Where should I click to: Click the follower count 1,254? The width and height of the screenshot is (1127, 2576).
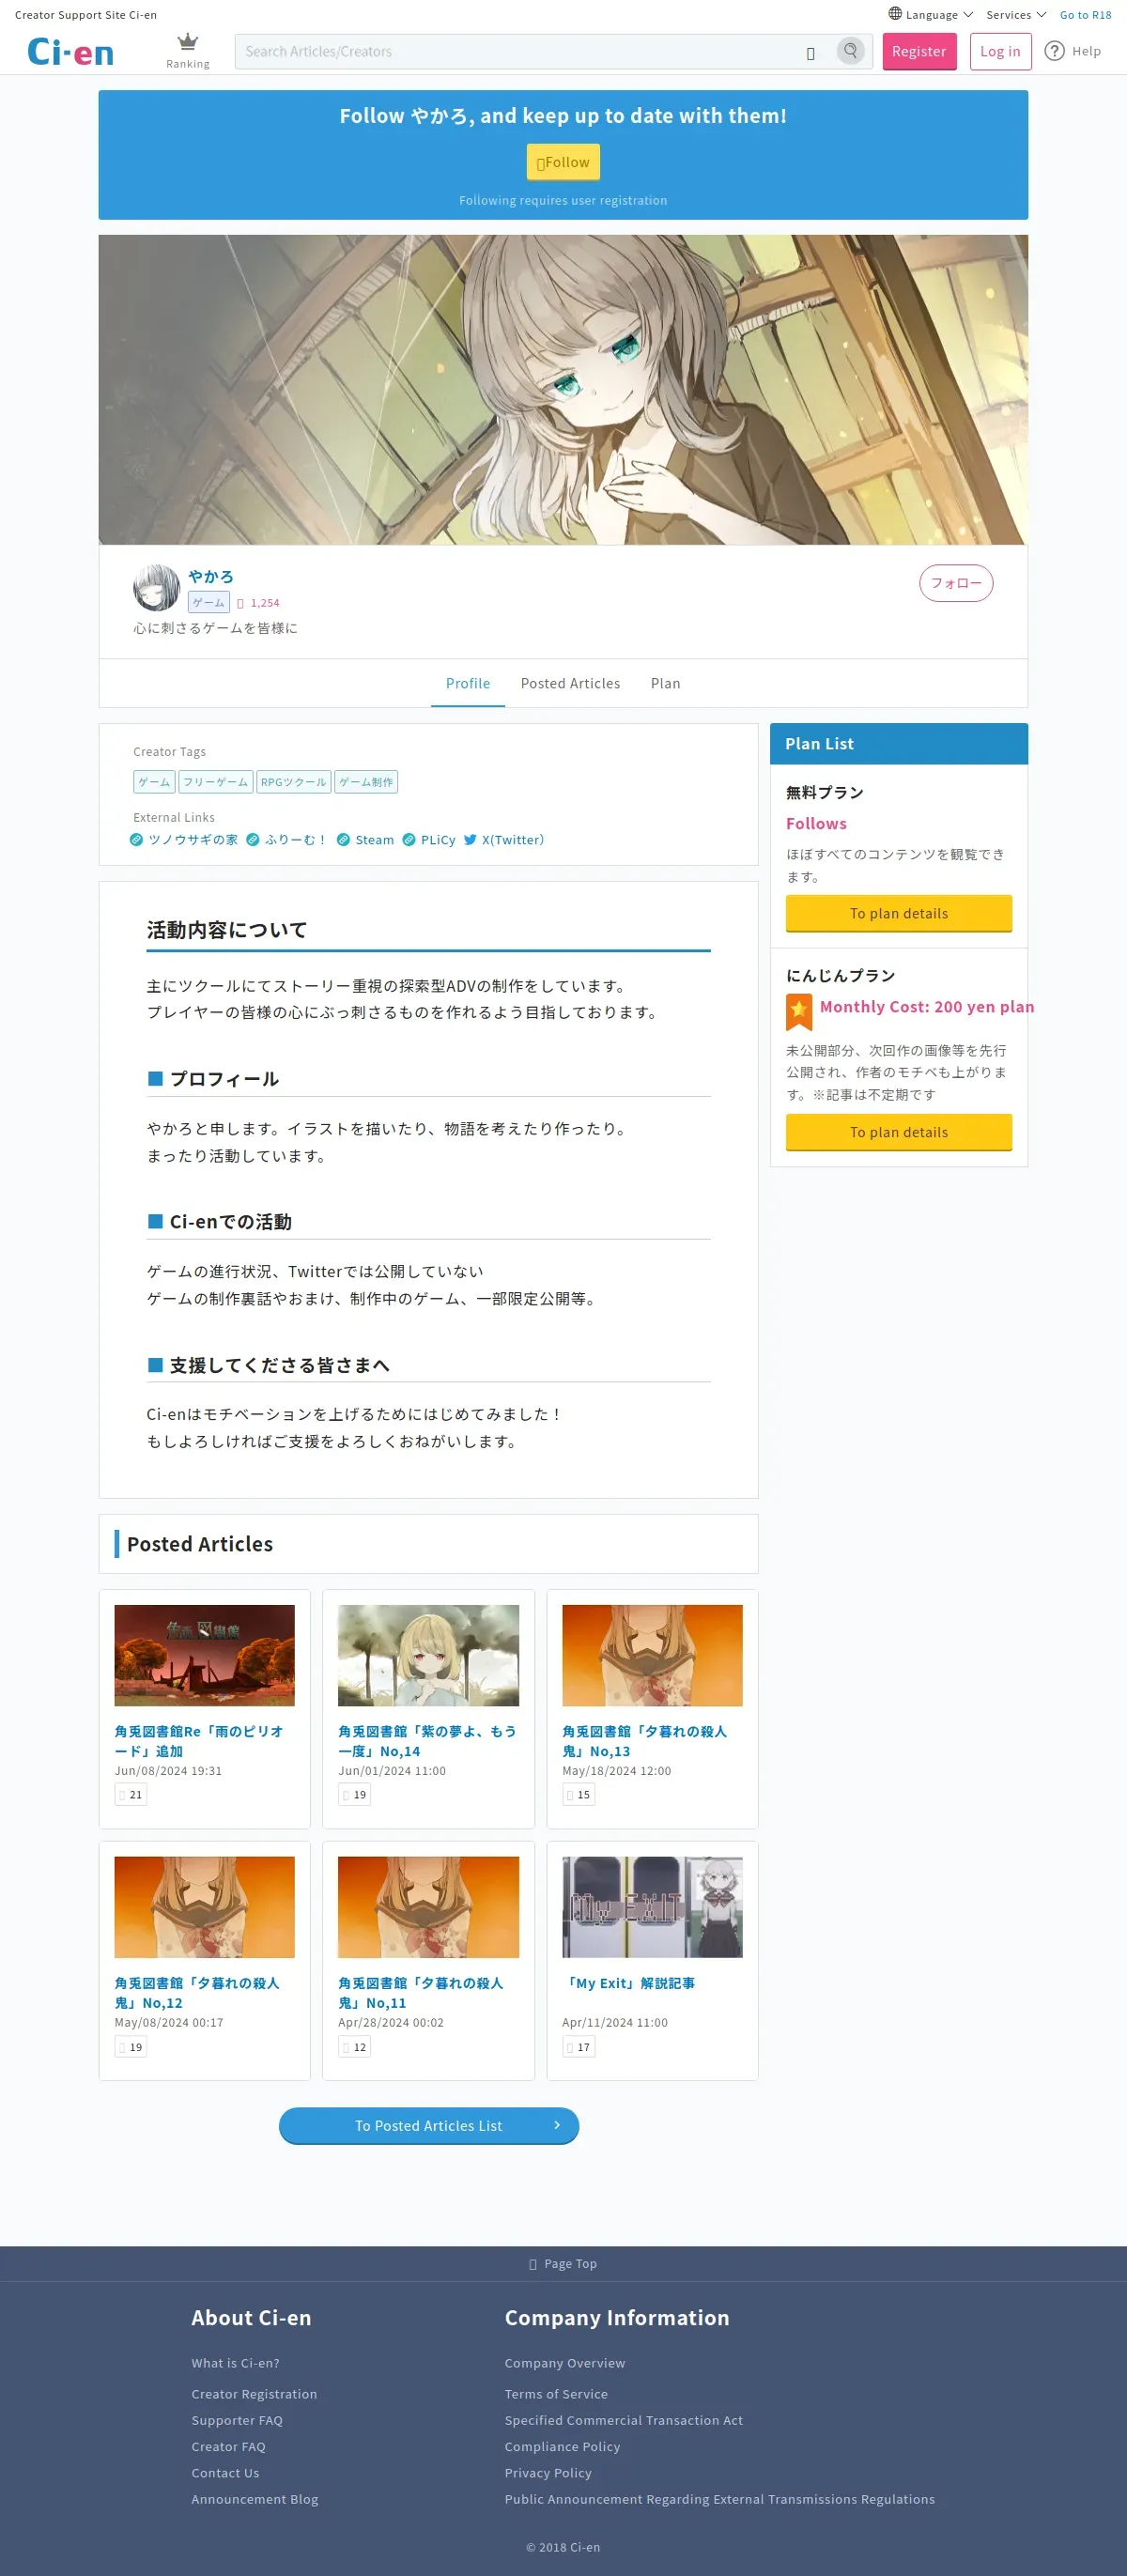tap(265, 603)
